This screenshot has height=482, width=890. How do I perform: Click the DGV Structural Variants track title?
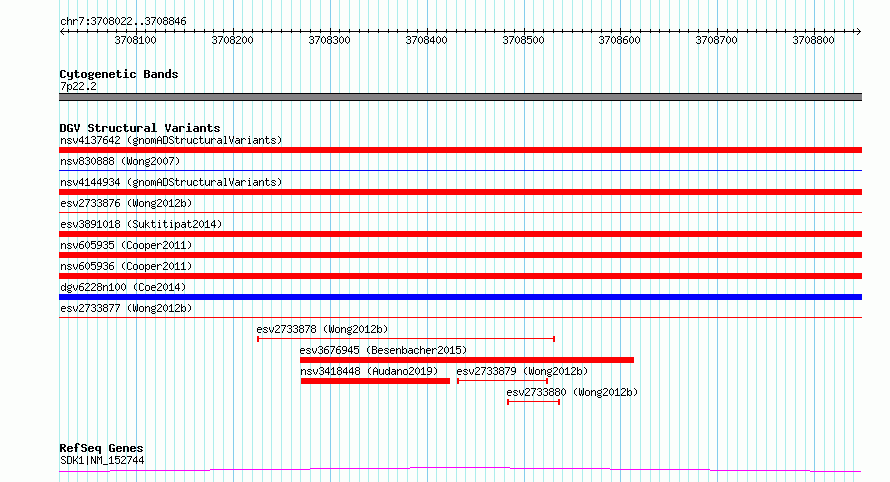140,128
